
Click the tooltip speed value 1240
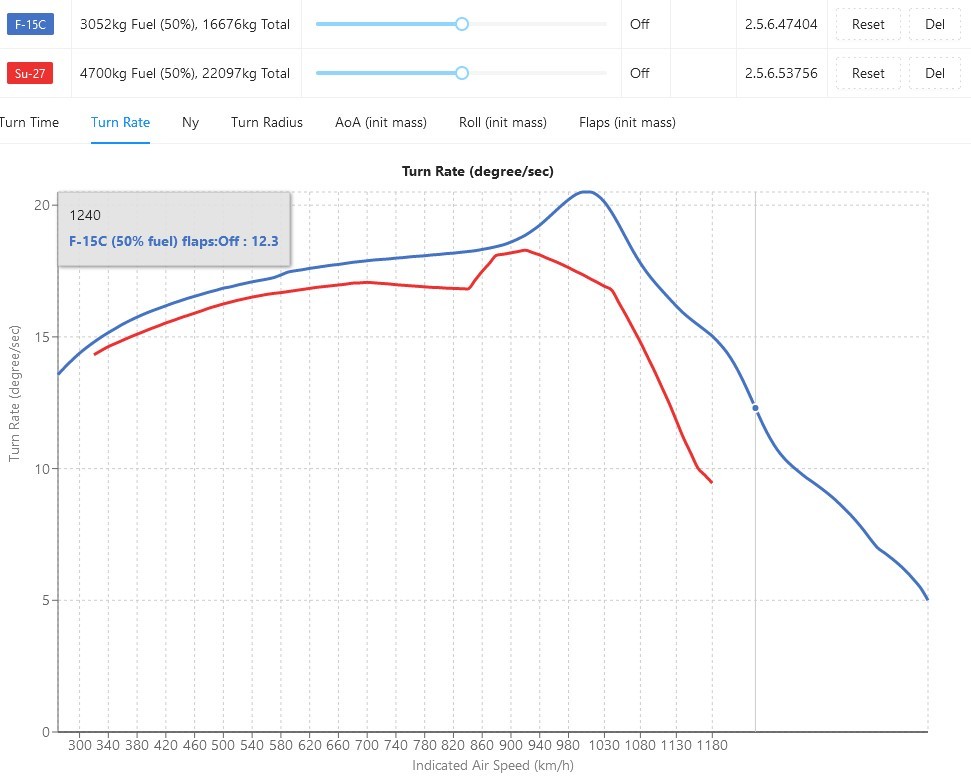[85, 215]
